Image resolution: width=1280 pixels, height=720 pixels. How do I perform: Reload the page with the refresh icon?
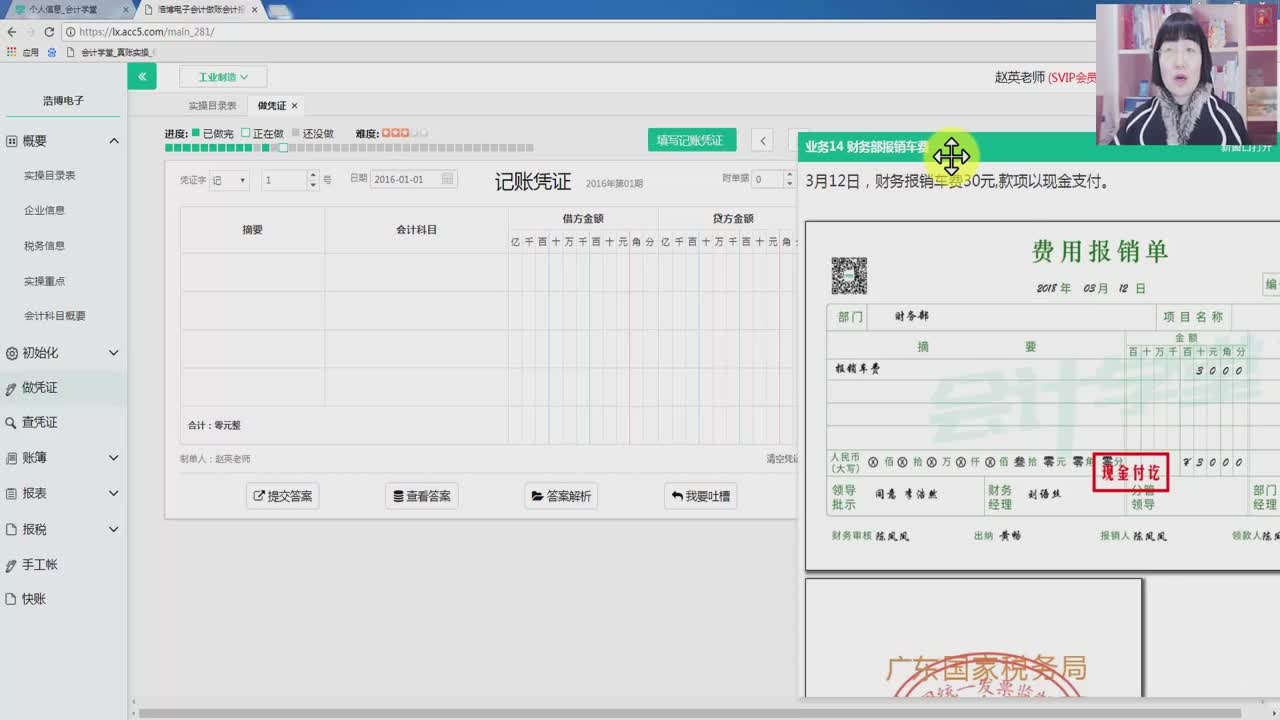click(49, 32)
